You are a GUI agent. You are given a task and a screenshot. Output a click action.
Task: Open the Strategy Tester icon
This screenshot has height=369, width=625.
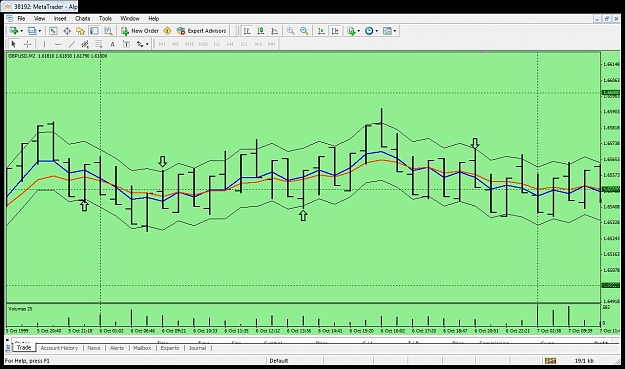[108, 31]
